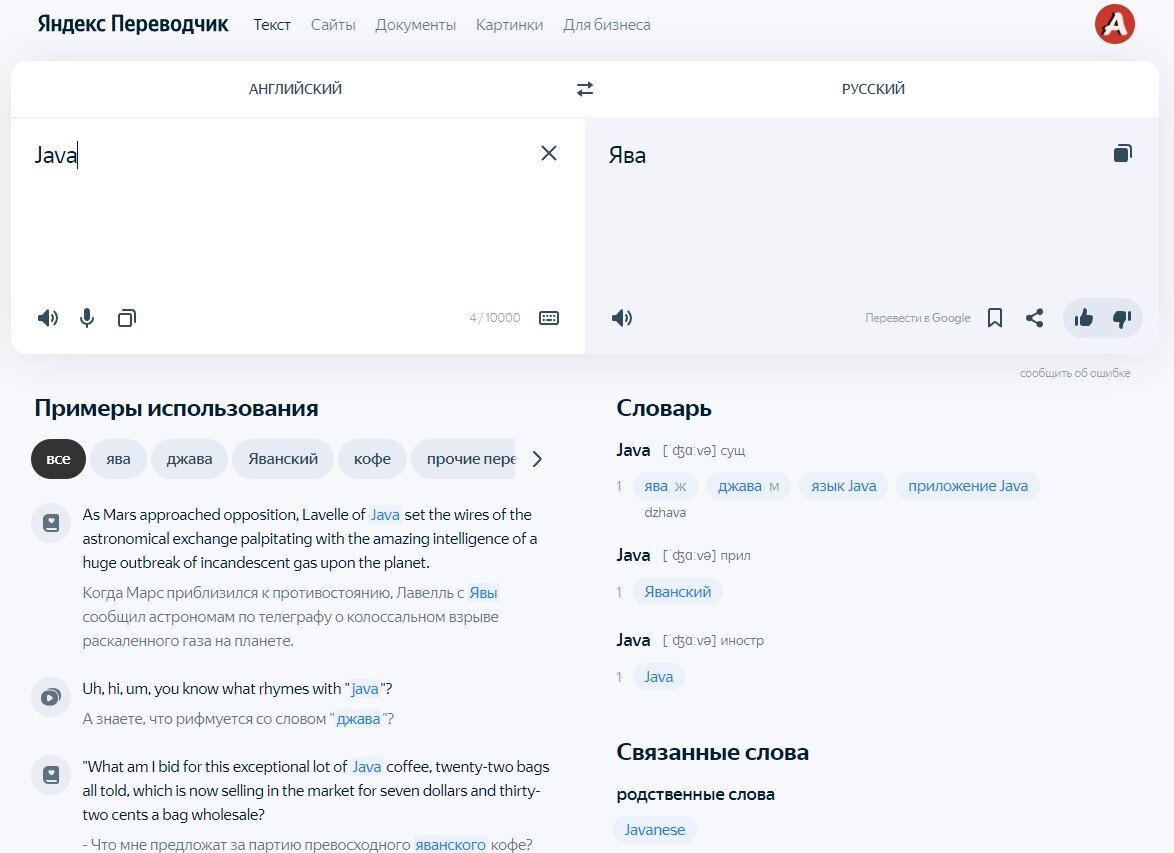
Task: Click родственные слова subheading
Action: (x=695, y=795)
